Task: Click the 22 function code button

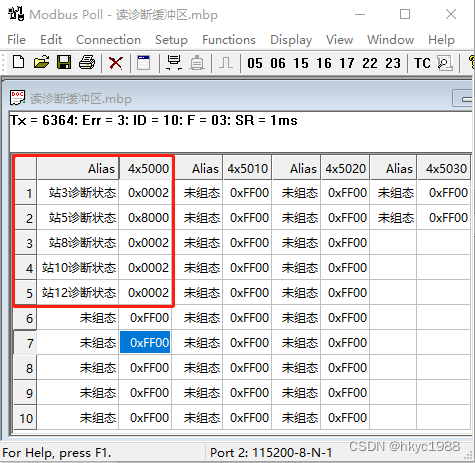Action: tap(370, 63)
